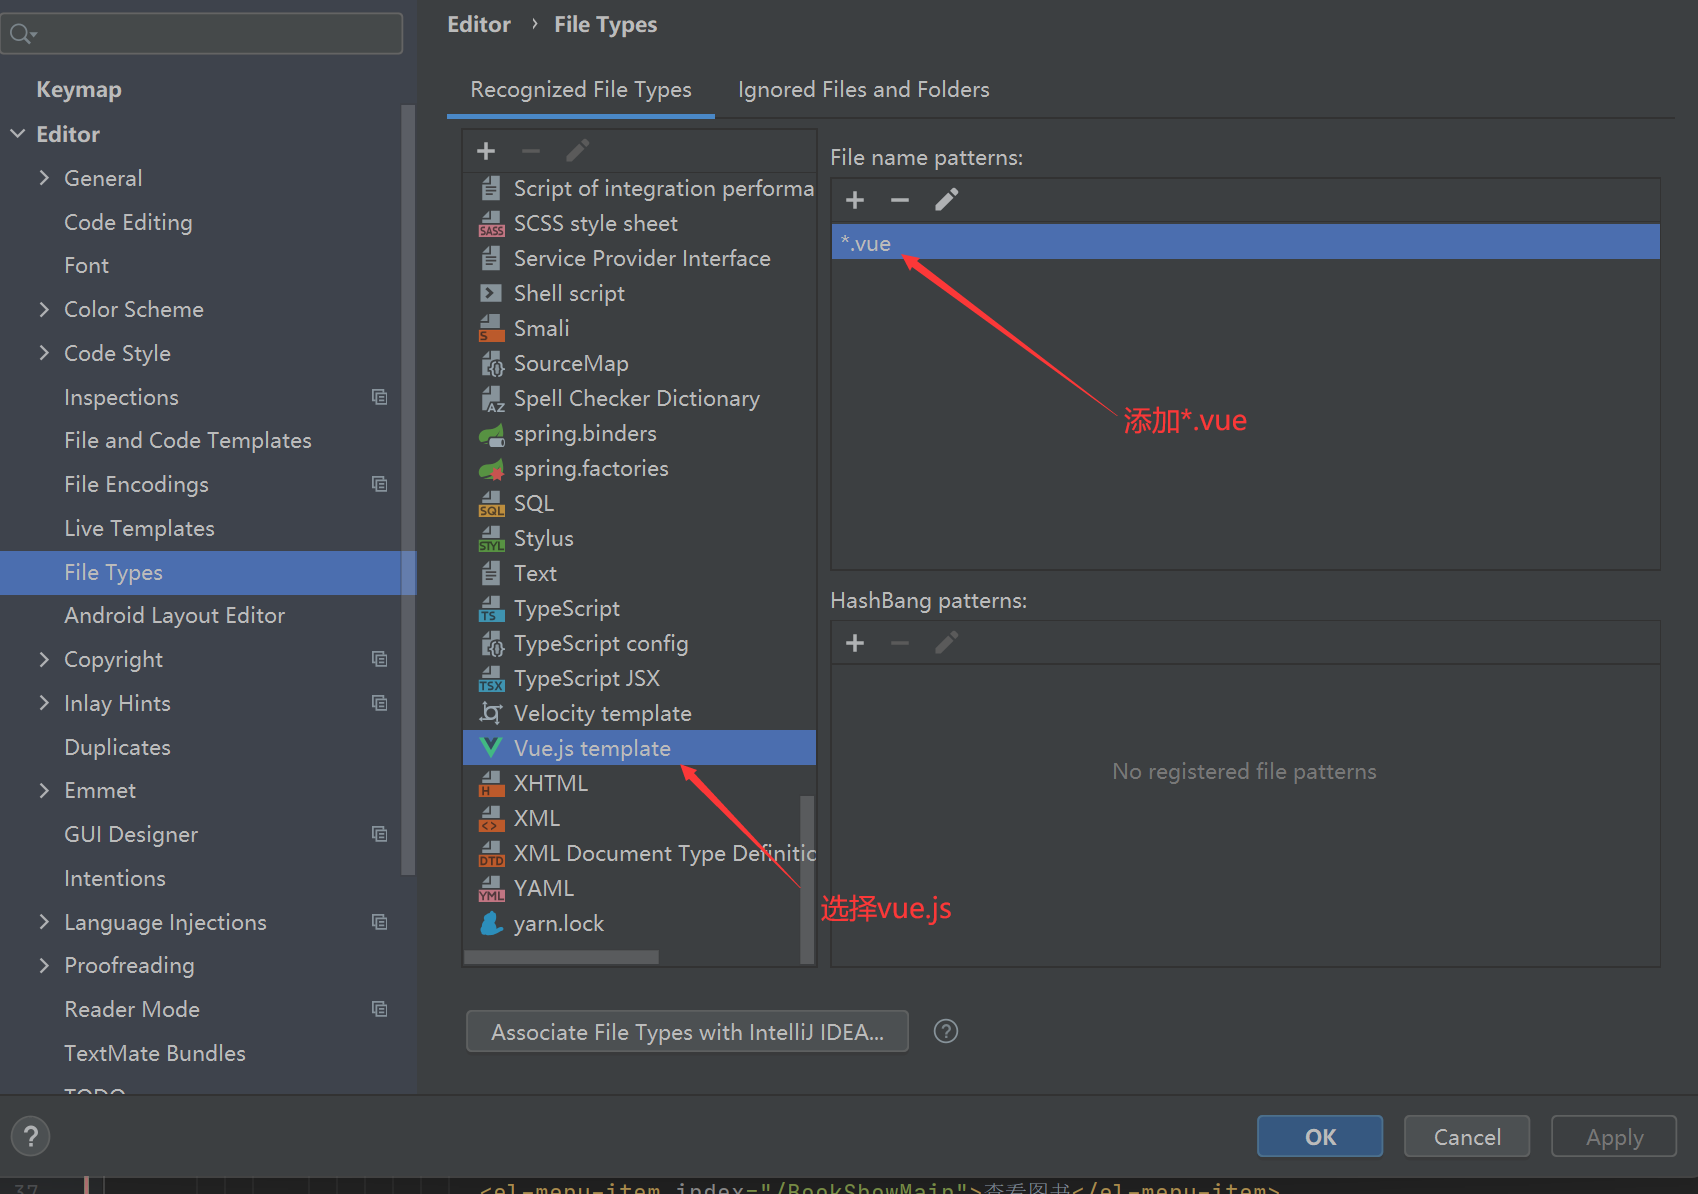1698x1194 pixels.
Task: Click the help icon beside Associate File Types
Action: (946, 1031)
